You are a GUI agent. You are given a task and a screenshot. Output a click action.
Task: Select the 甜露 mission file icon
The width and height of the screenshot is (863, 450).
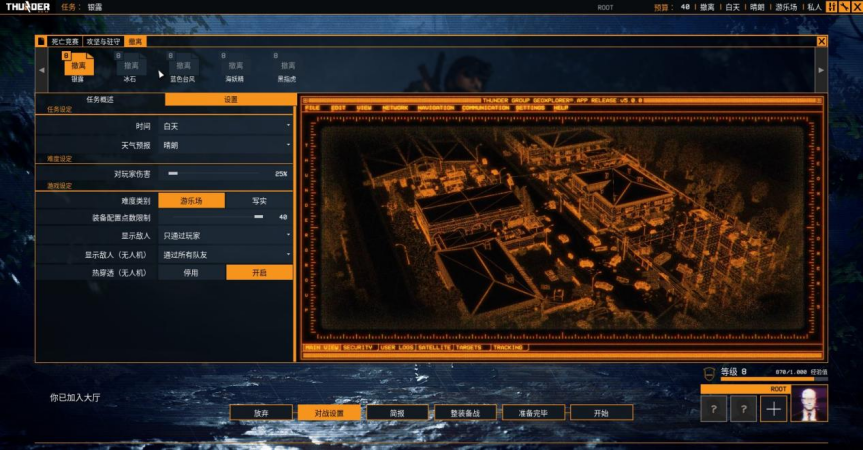[x=78, y=65]
